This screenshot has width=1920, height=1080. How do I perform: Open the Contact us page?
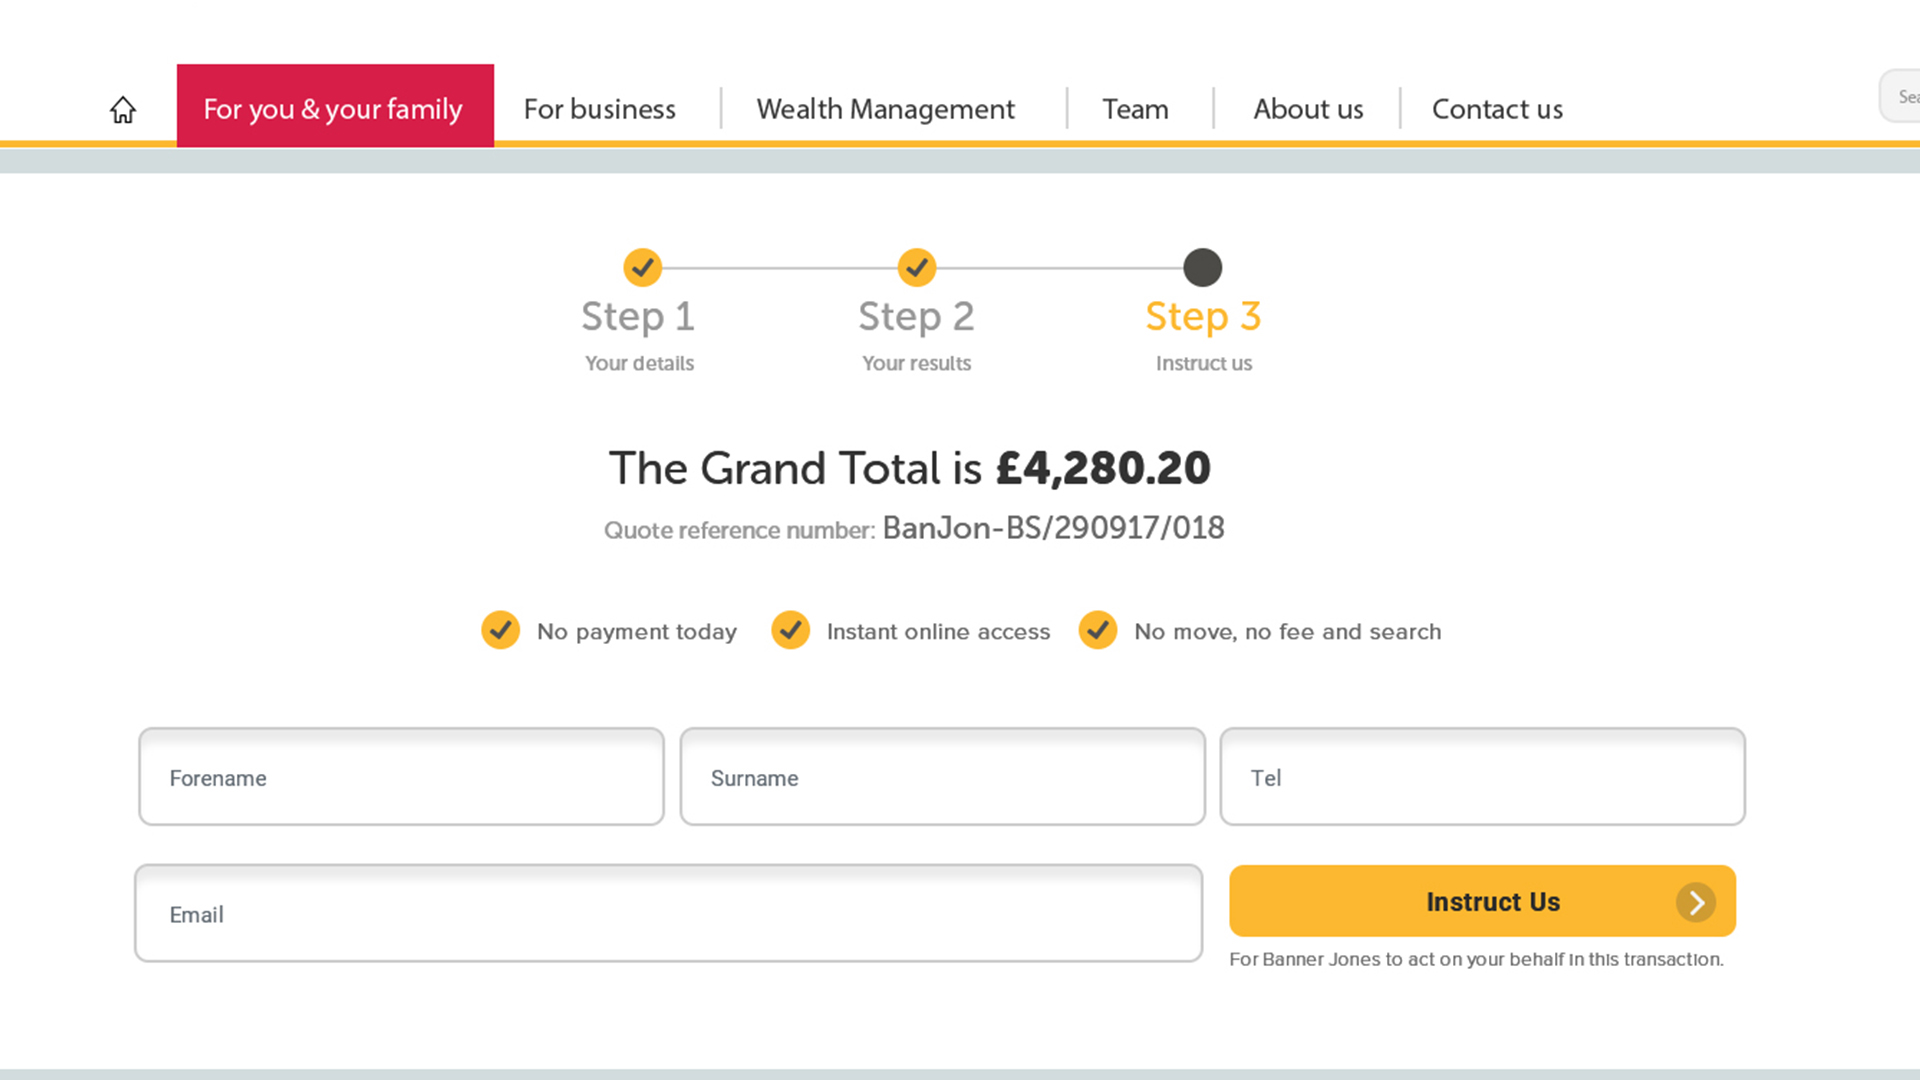coord(1497,108)
